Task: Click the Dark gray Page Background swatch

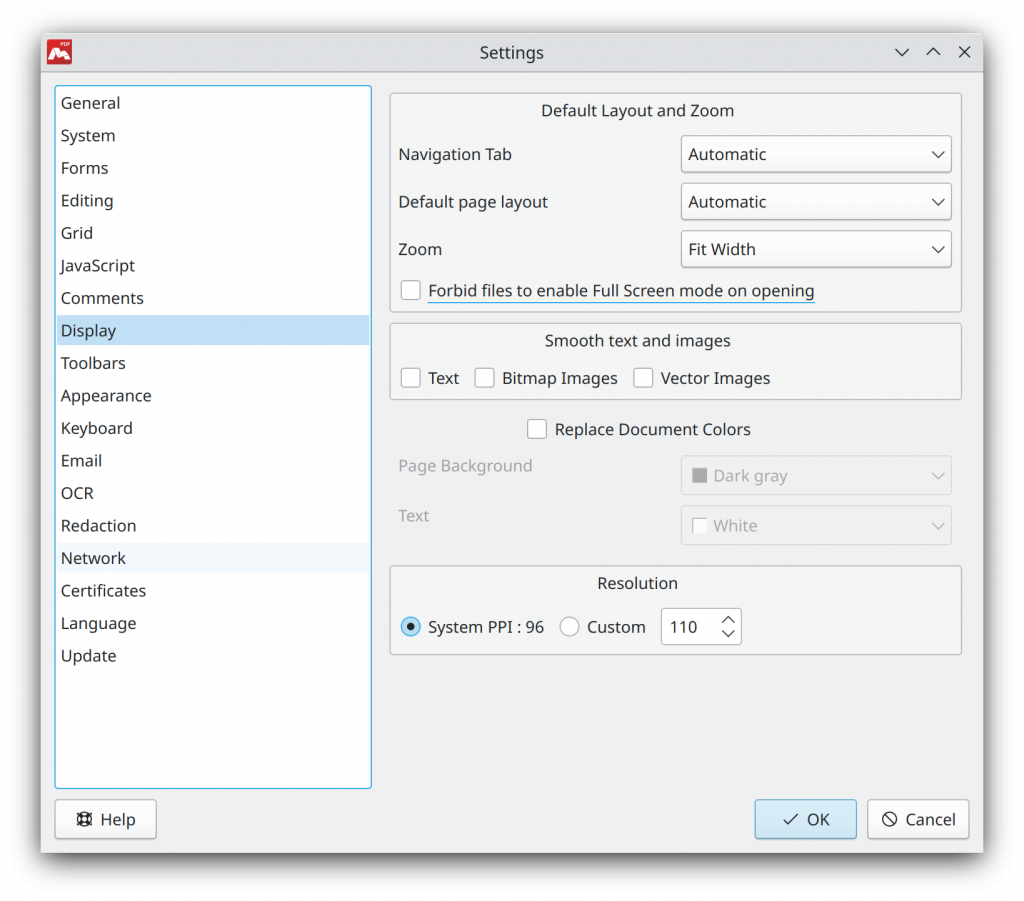Action: (x=699, y=475)
